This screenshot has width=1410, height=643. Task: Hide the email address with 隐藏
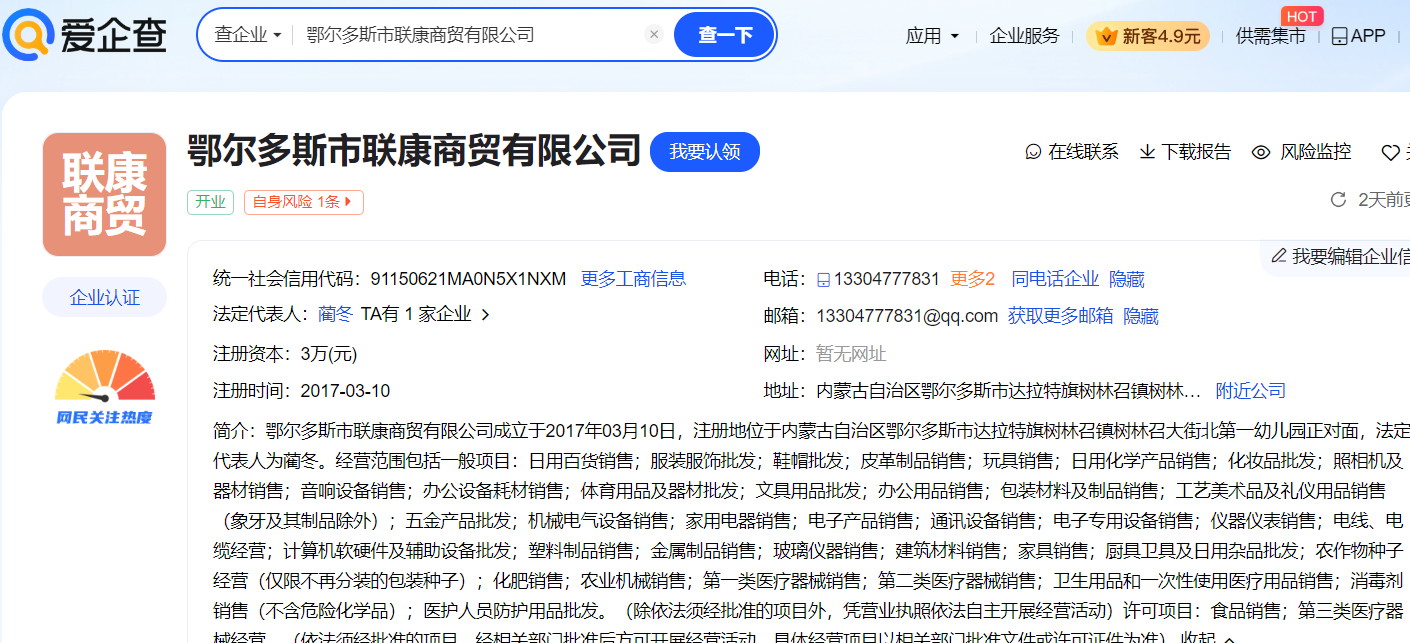click(1141, 316)
